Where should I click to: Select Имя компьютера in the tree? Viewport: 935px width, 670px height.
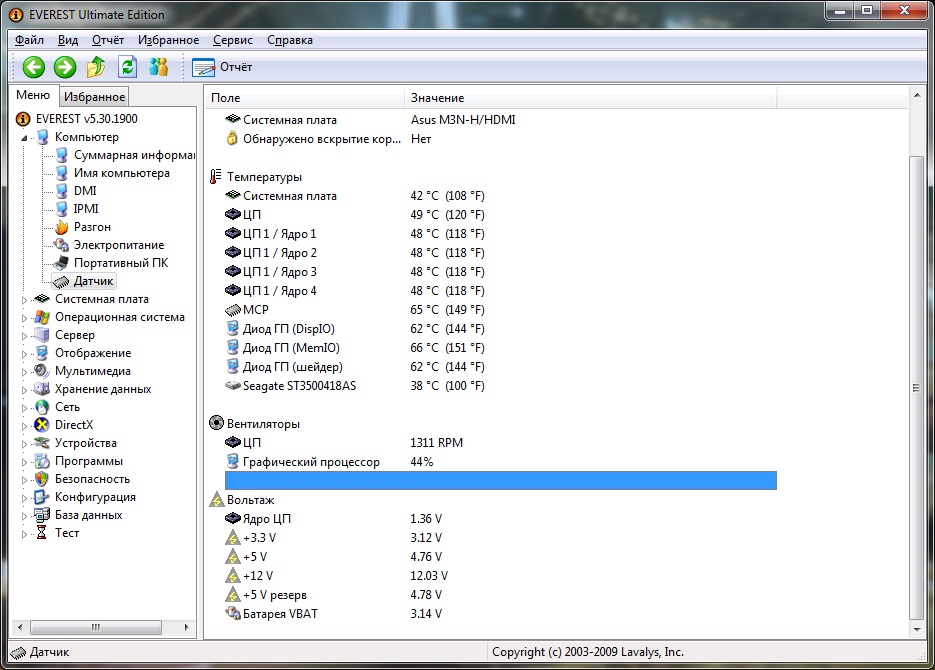pos(122,173)
